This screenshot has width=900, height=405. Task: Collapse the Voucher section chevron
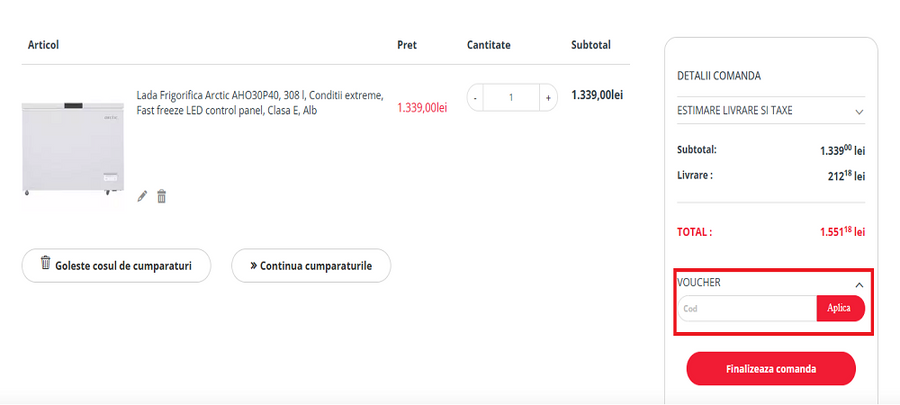tap(859, 284)
